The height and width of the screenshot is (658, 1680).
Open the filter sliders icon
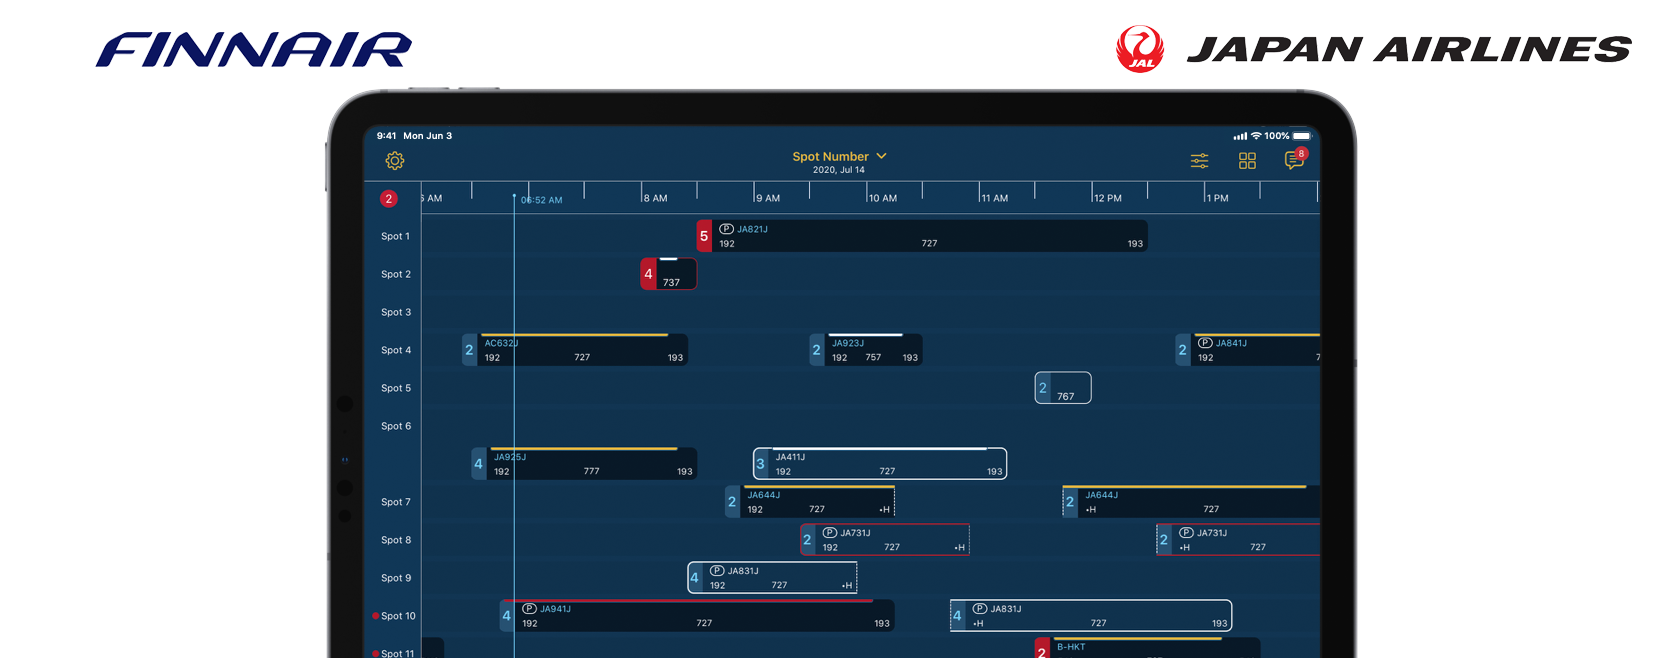tap(1199, 161)
